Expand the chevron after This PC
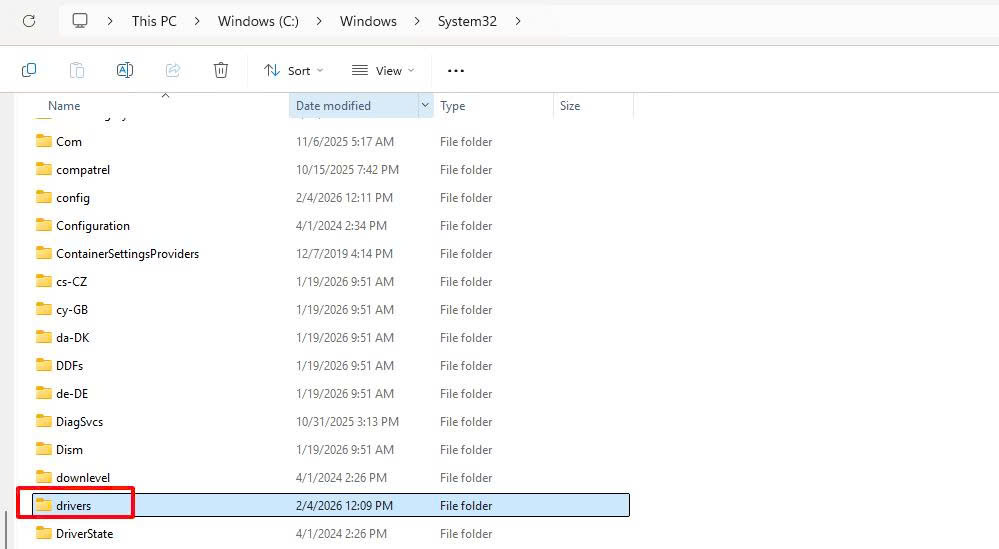The image size is (999, 549). pos(197,21)
